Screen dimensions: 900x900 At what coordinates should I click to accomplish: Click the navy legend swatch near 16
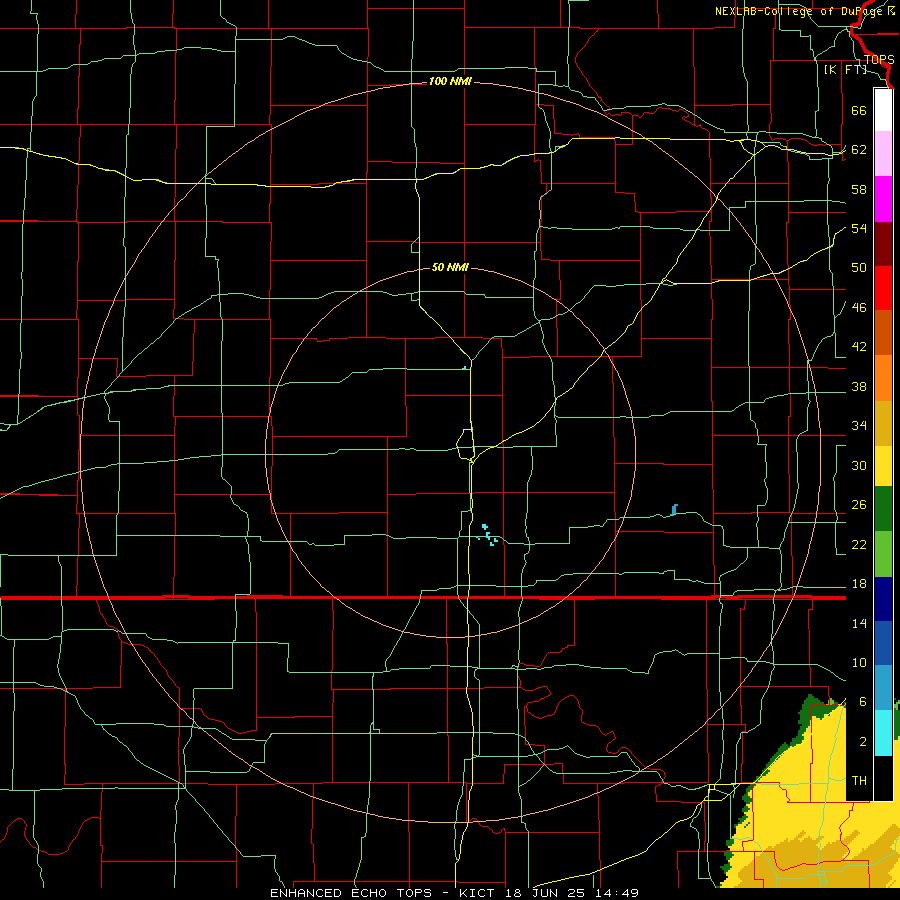click(x=883, y=599)
